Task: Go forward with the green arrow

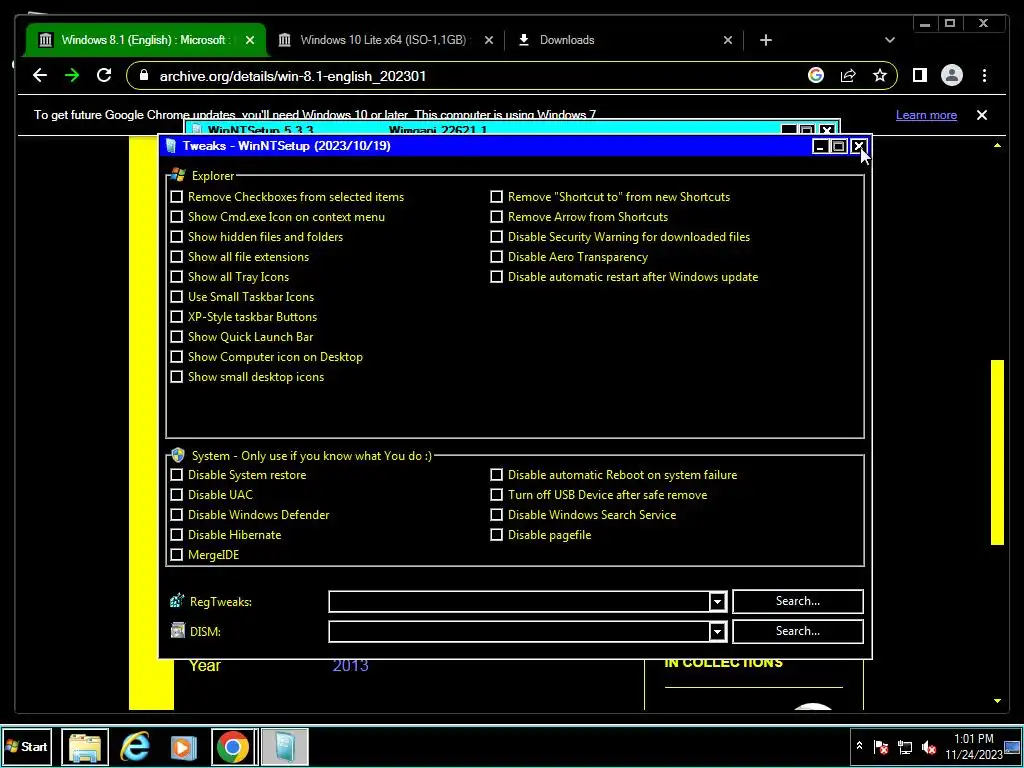Action: [x=72, y=76]
